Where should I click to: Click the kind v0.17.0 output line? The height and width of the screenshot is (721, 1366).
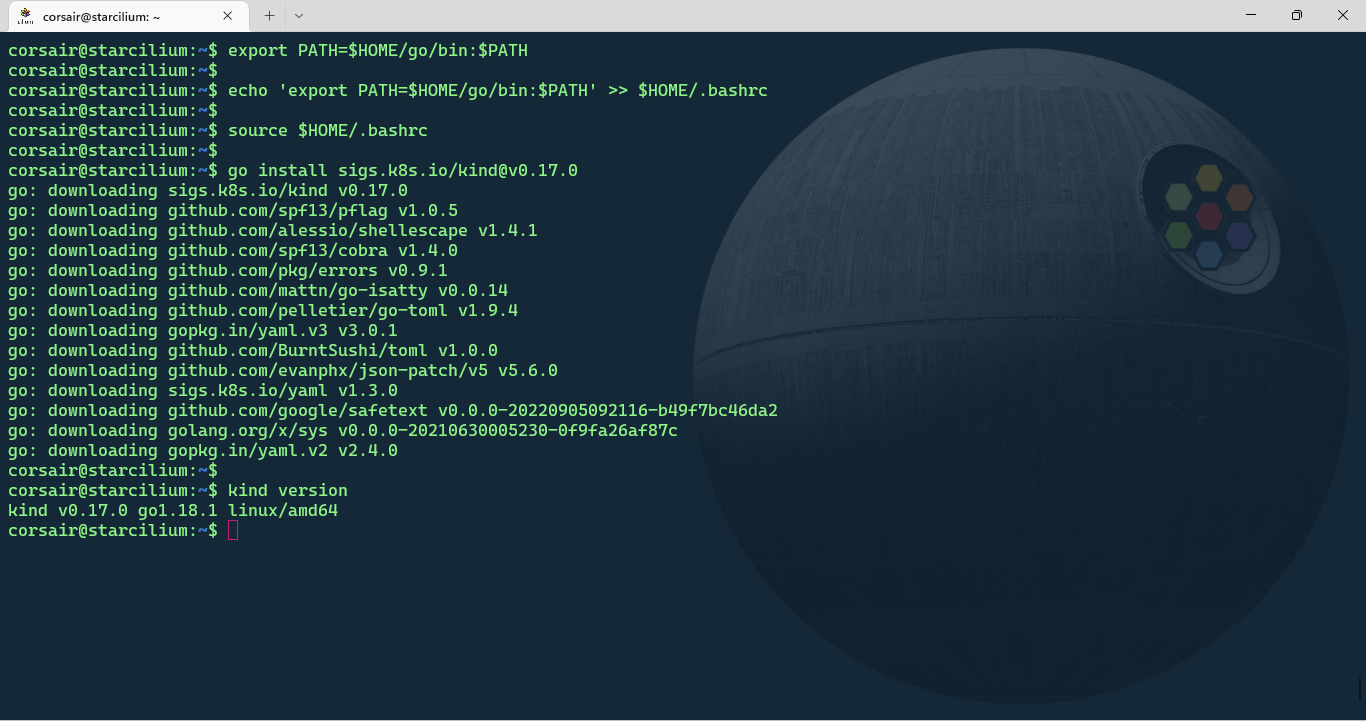(x=173, y=510)
